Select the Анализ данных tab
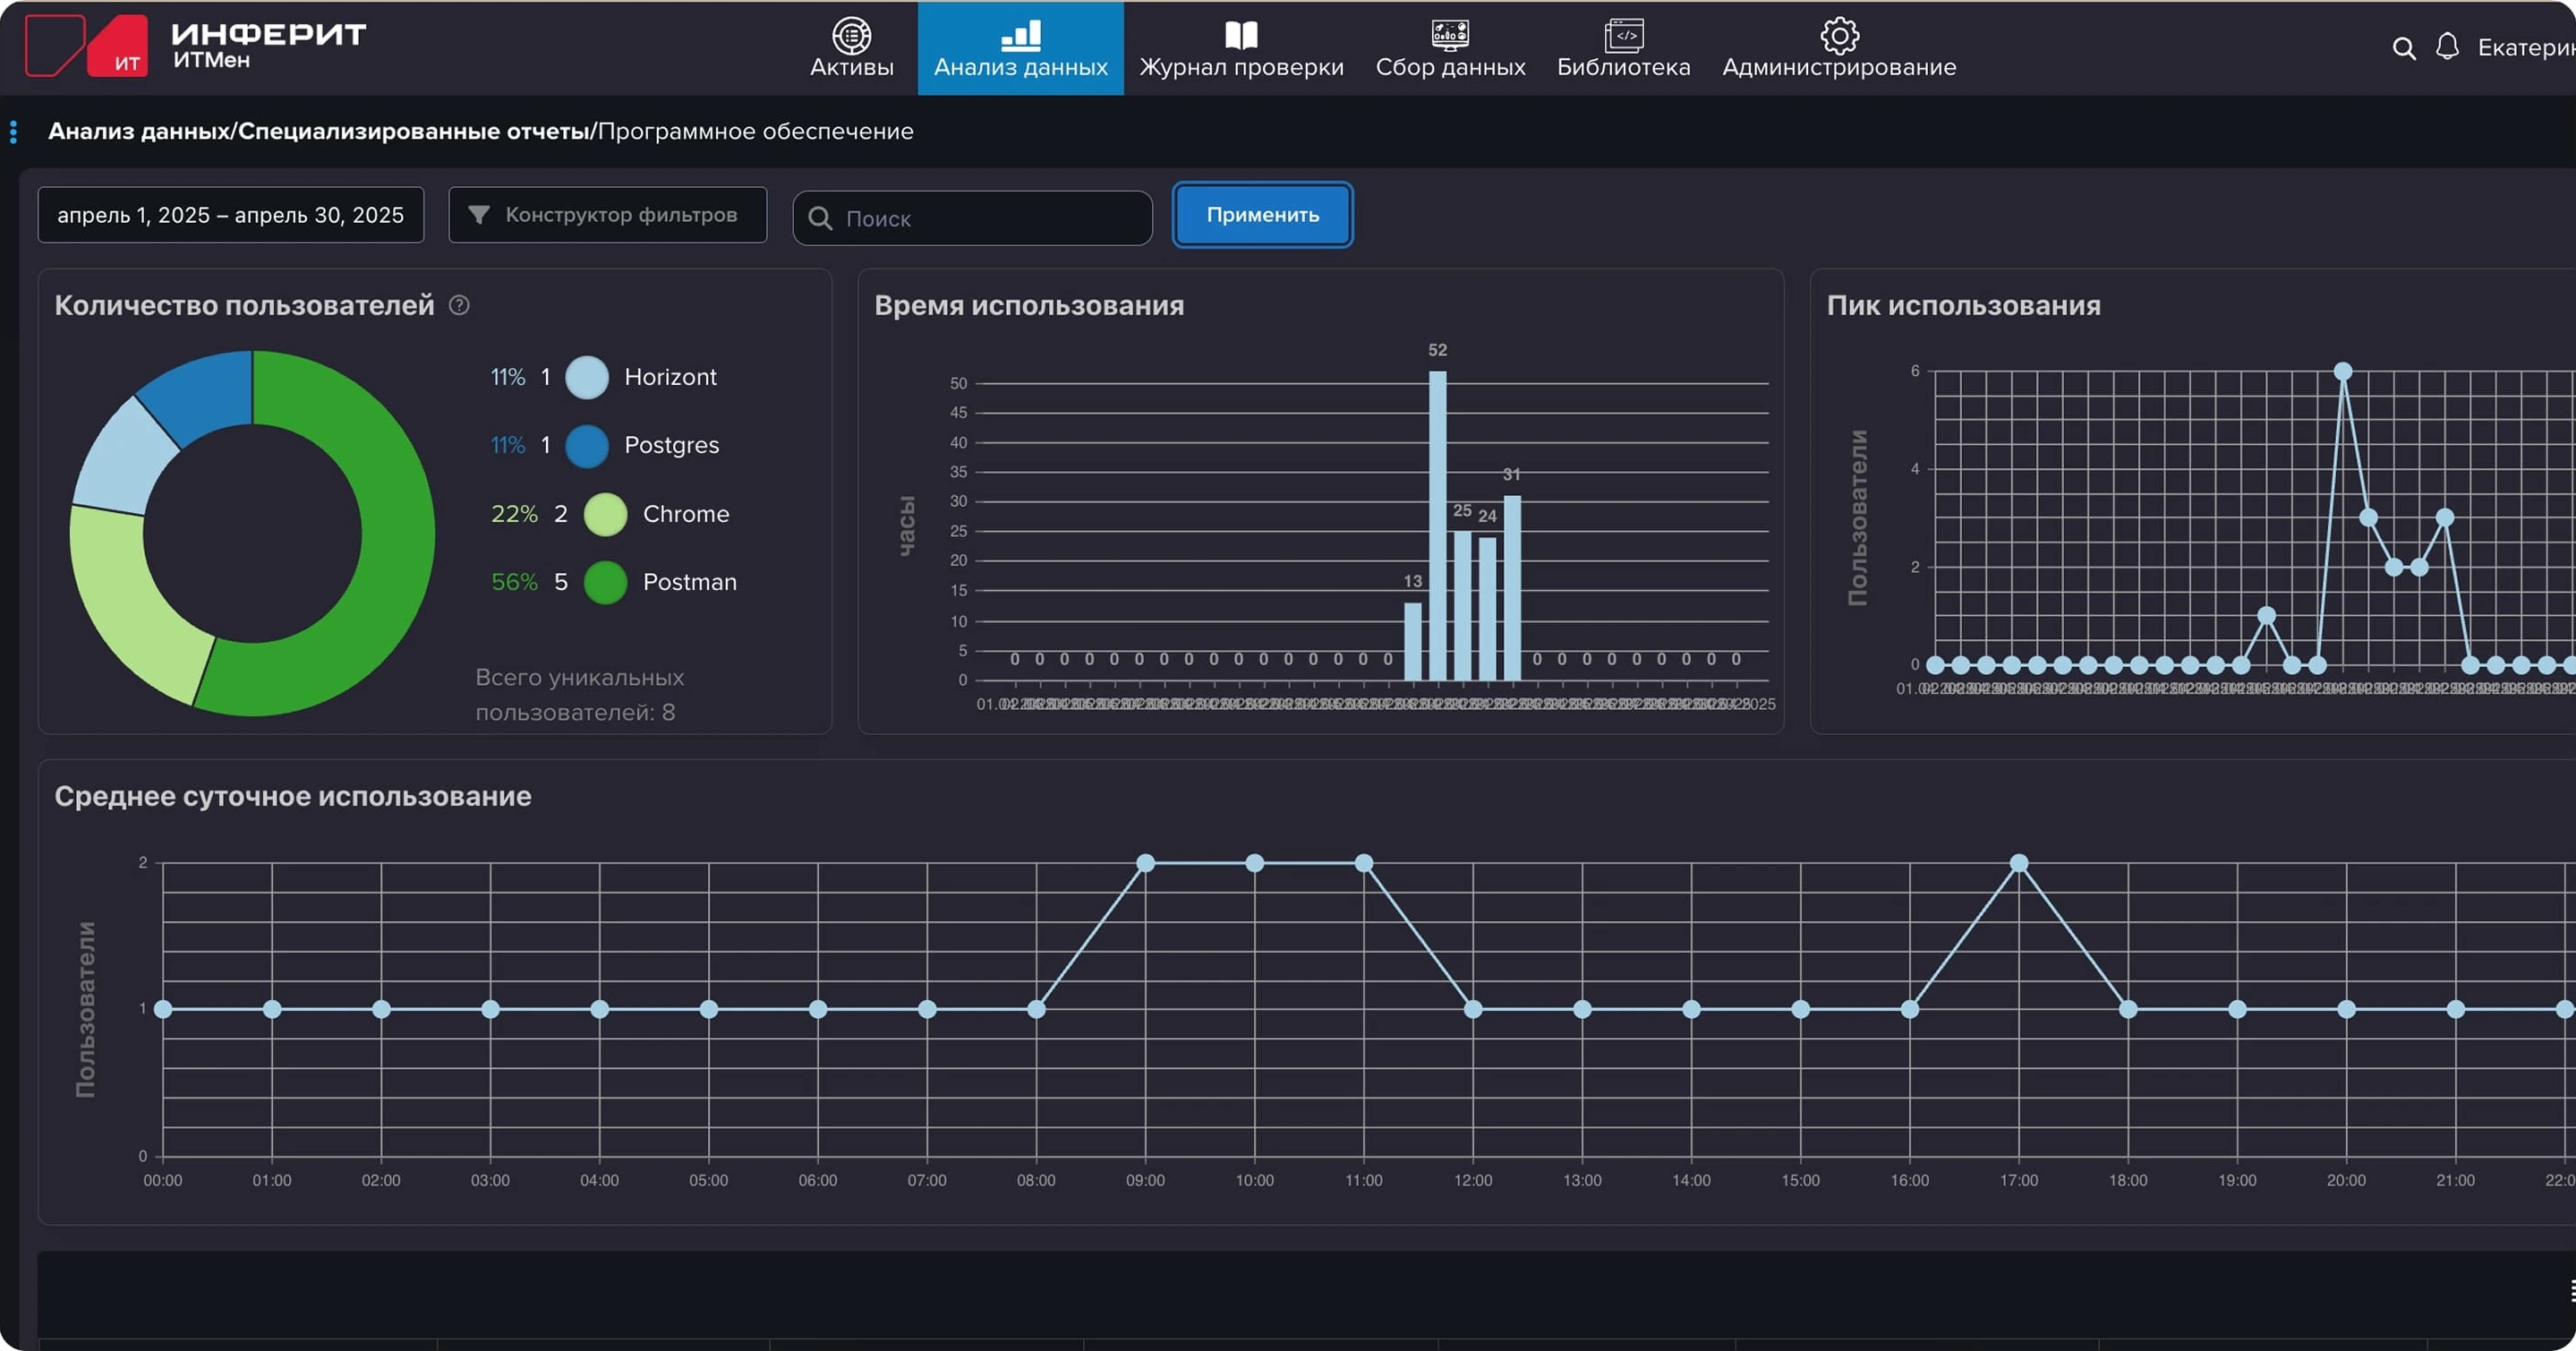This screenshot has width=2576, height=1351. click(x=1020, y=48)
